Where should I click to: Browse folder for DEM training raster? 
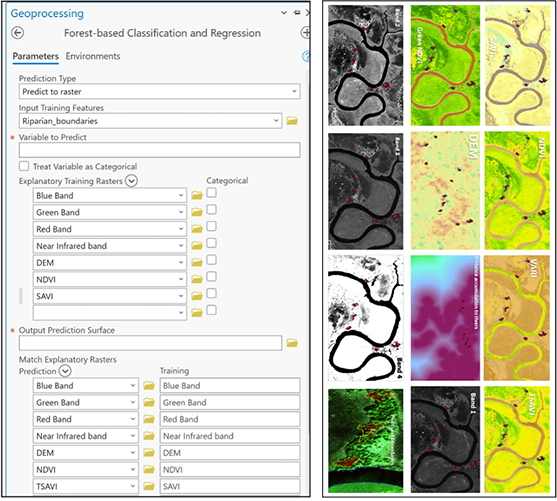[x=197, y=263]
